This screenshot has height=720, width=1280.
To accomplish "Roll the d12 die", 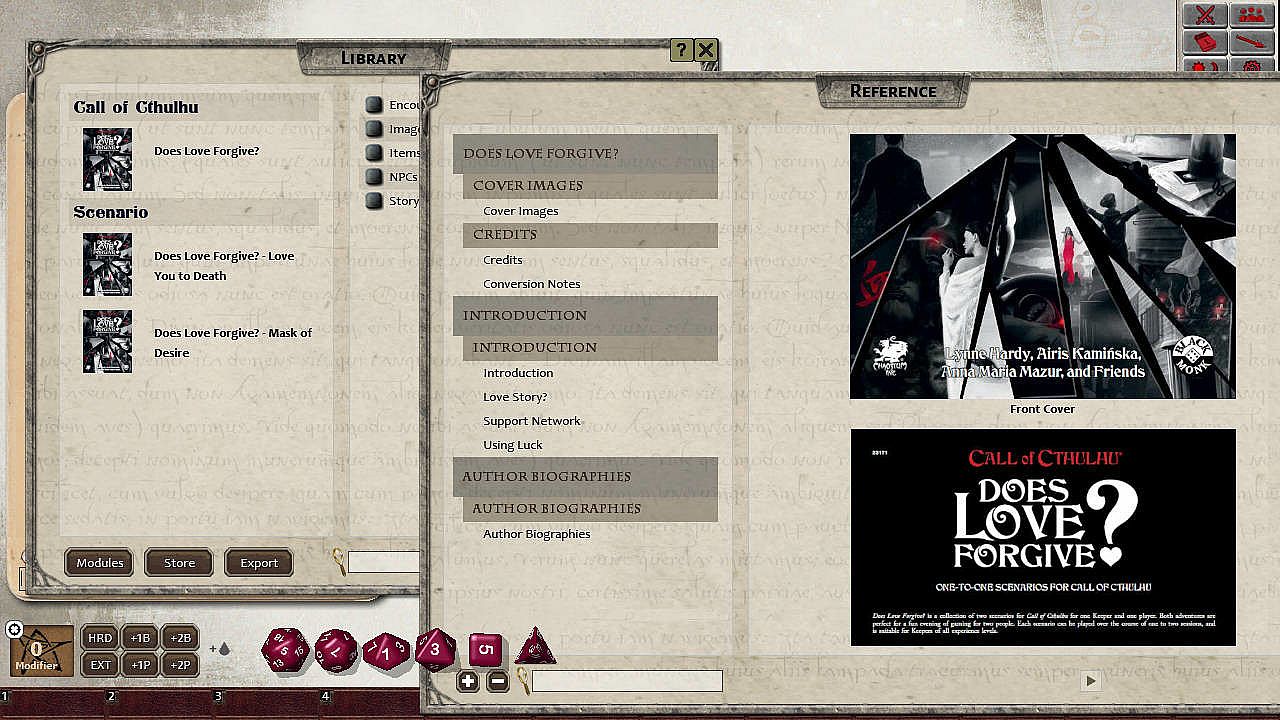I will [x=336, y=651].
